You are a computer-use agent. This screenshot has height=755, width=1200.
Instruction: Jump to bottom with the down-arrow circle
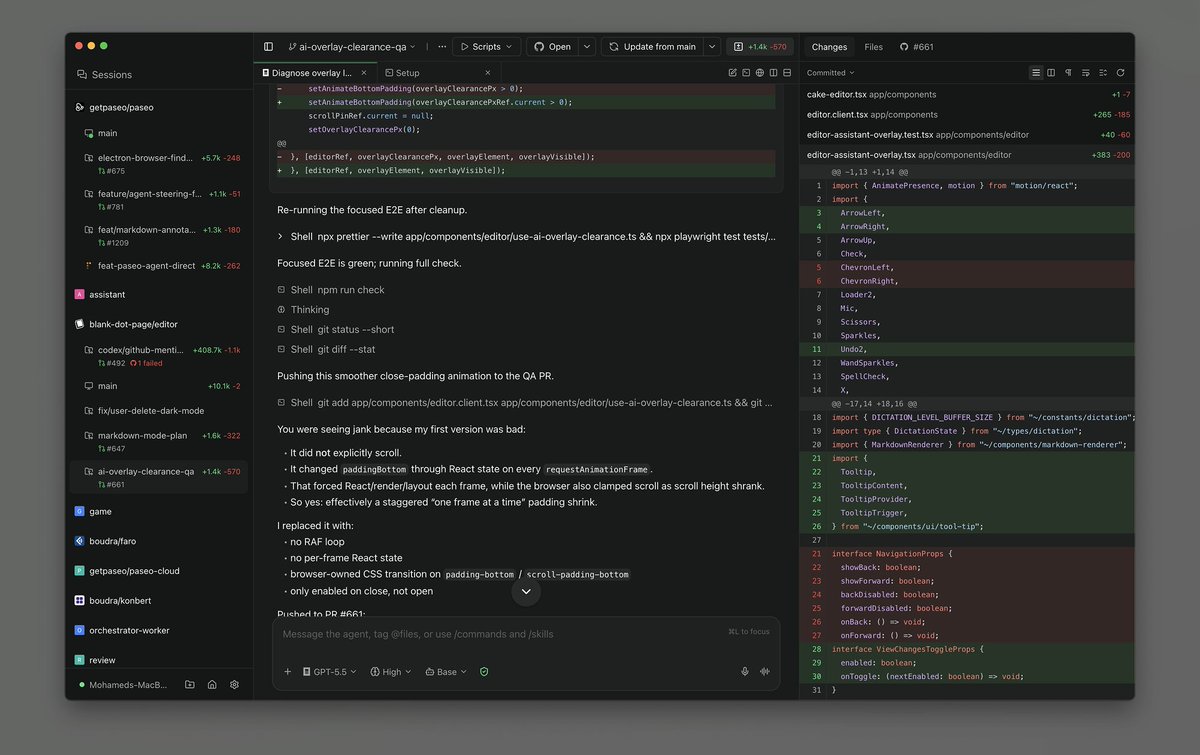tap(526, 592)
